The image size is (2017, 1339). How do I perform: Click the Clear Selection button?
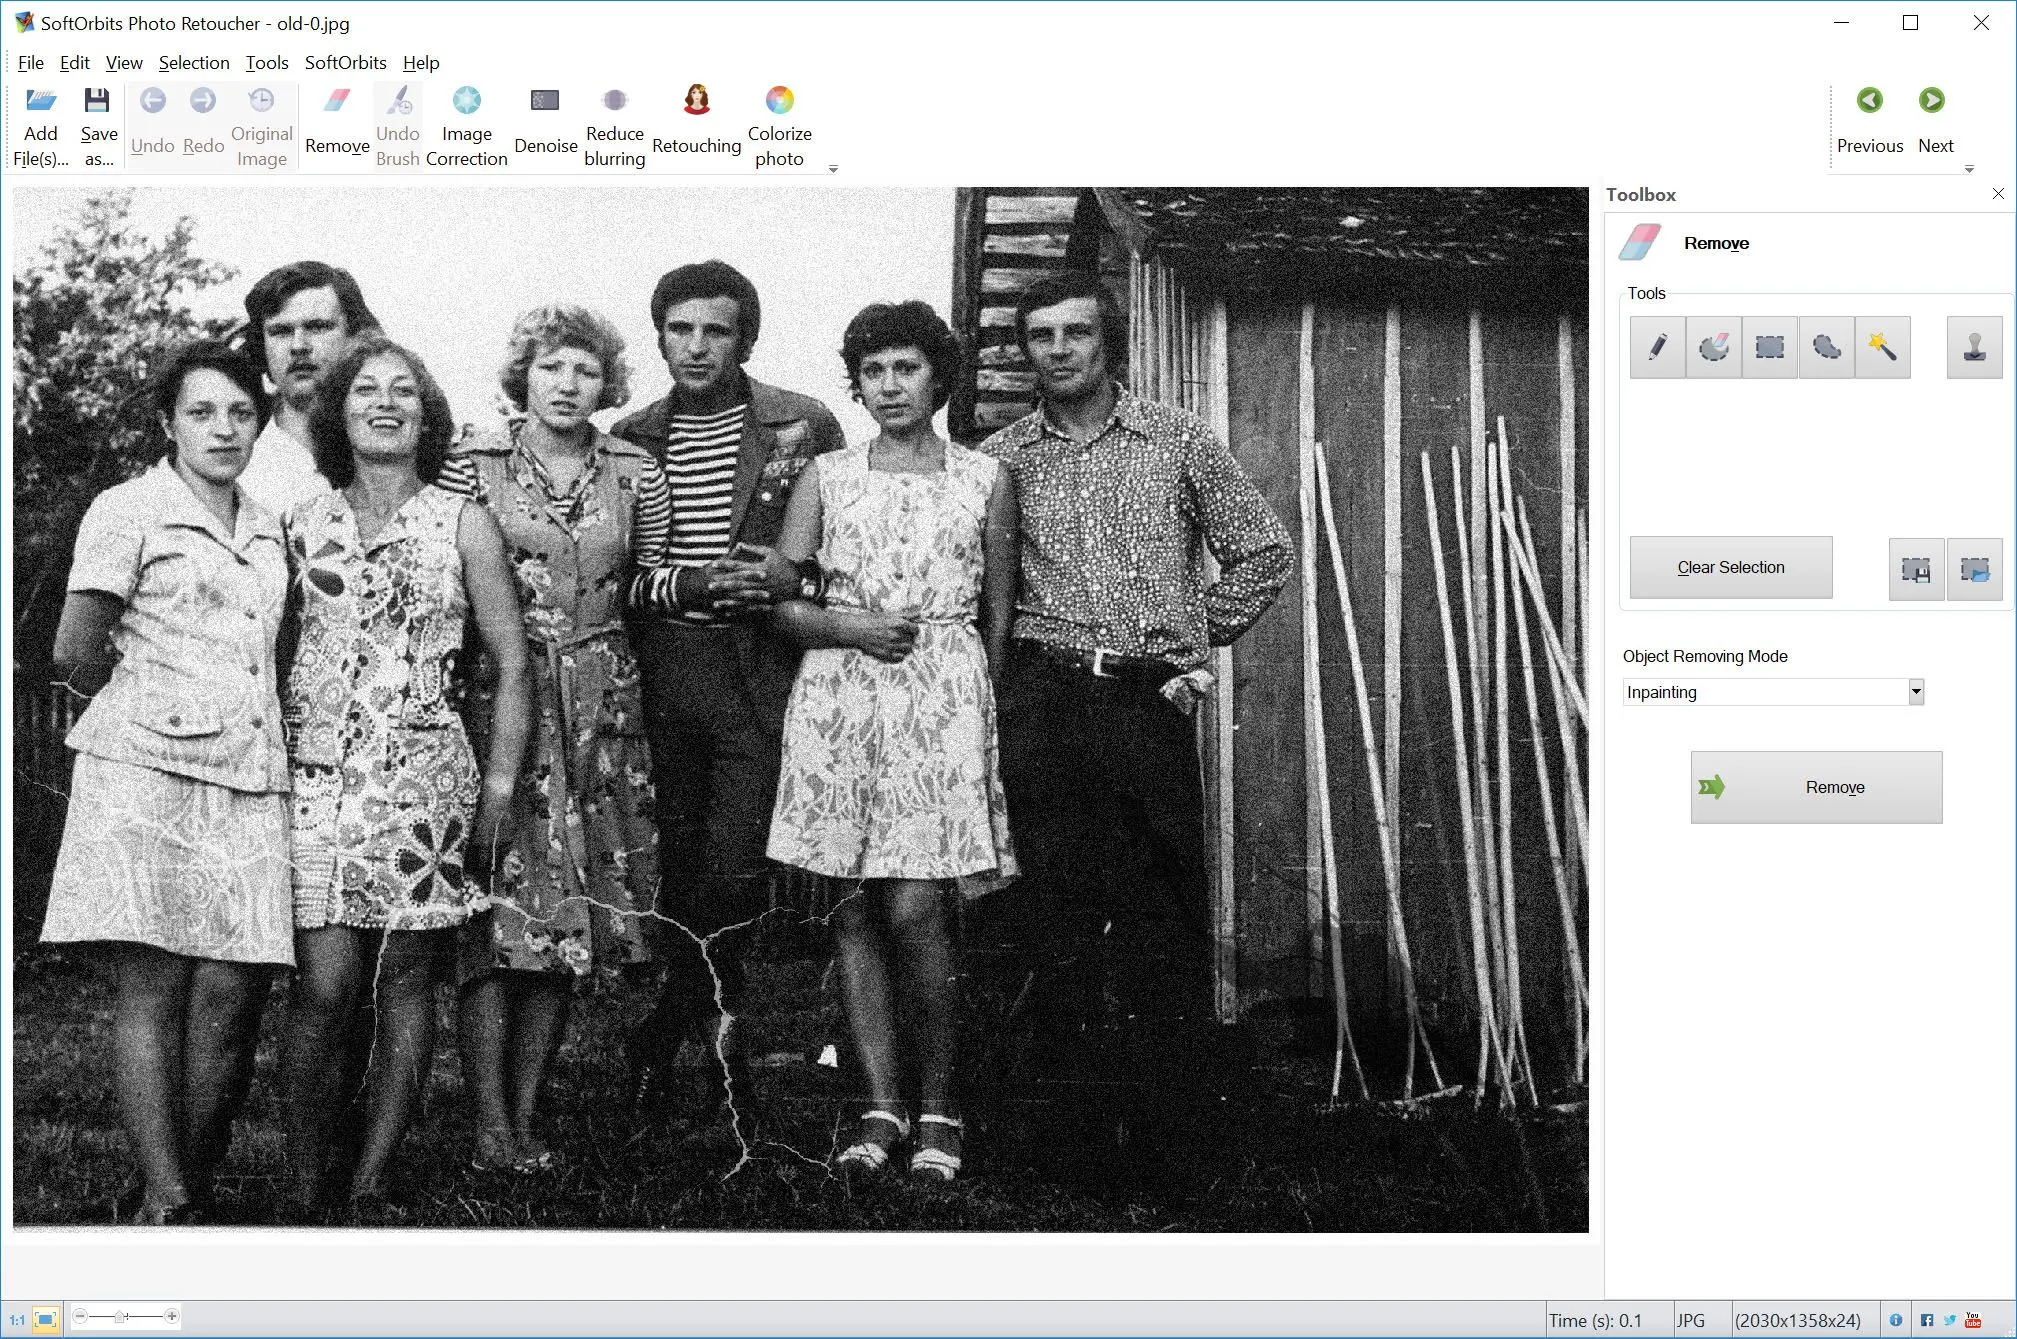click(1729, 566)
